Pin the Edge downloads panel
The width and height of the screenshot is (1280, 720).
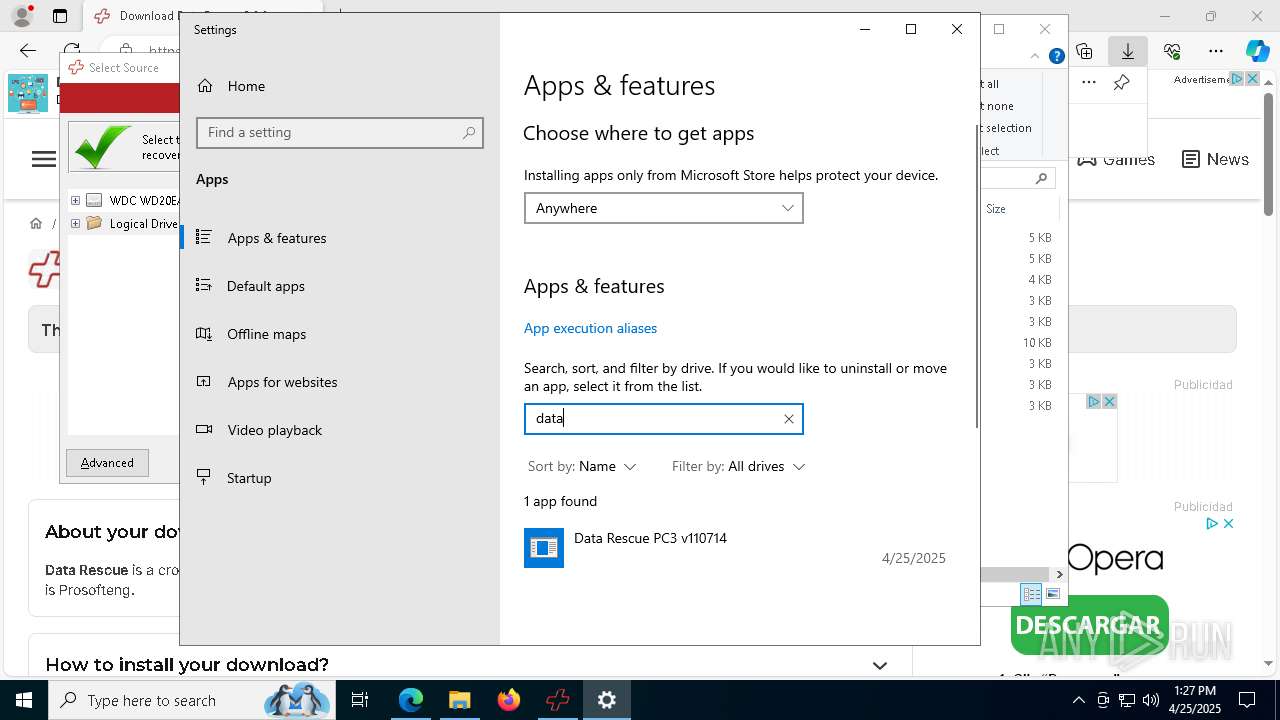(x=1122, y=82)
